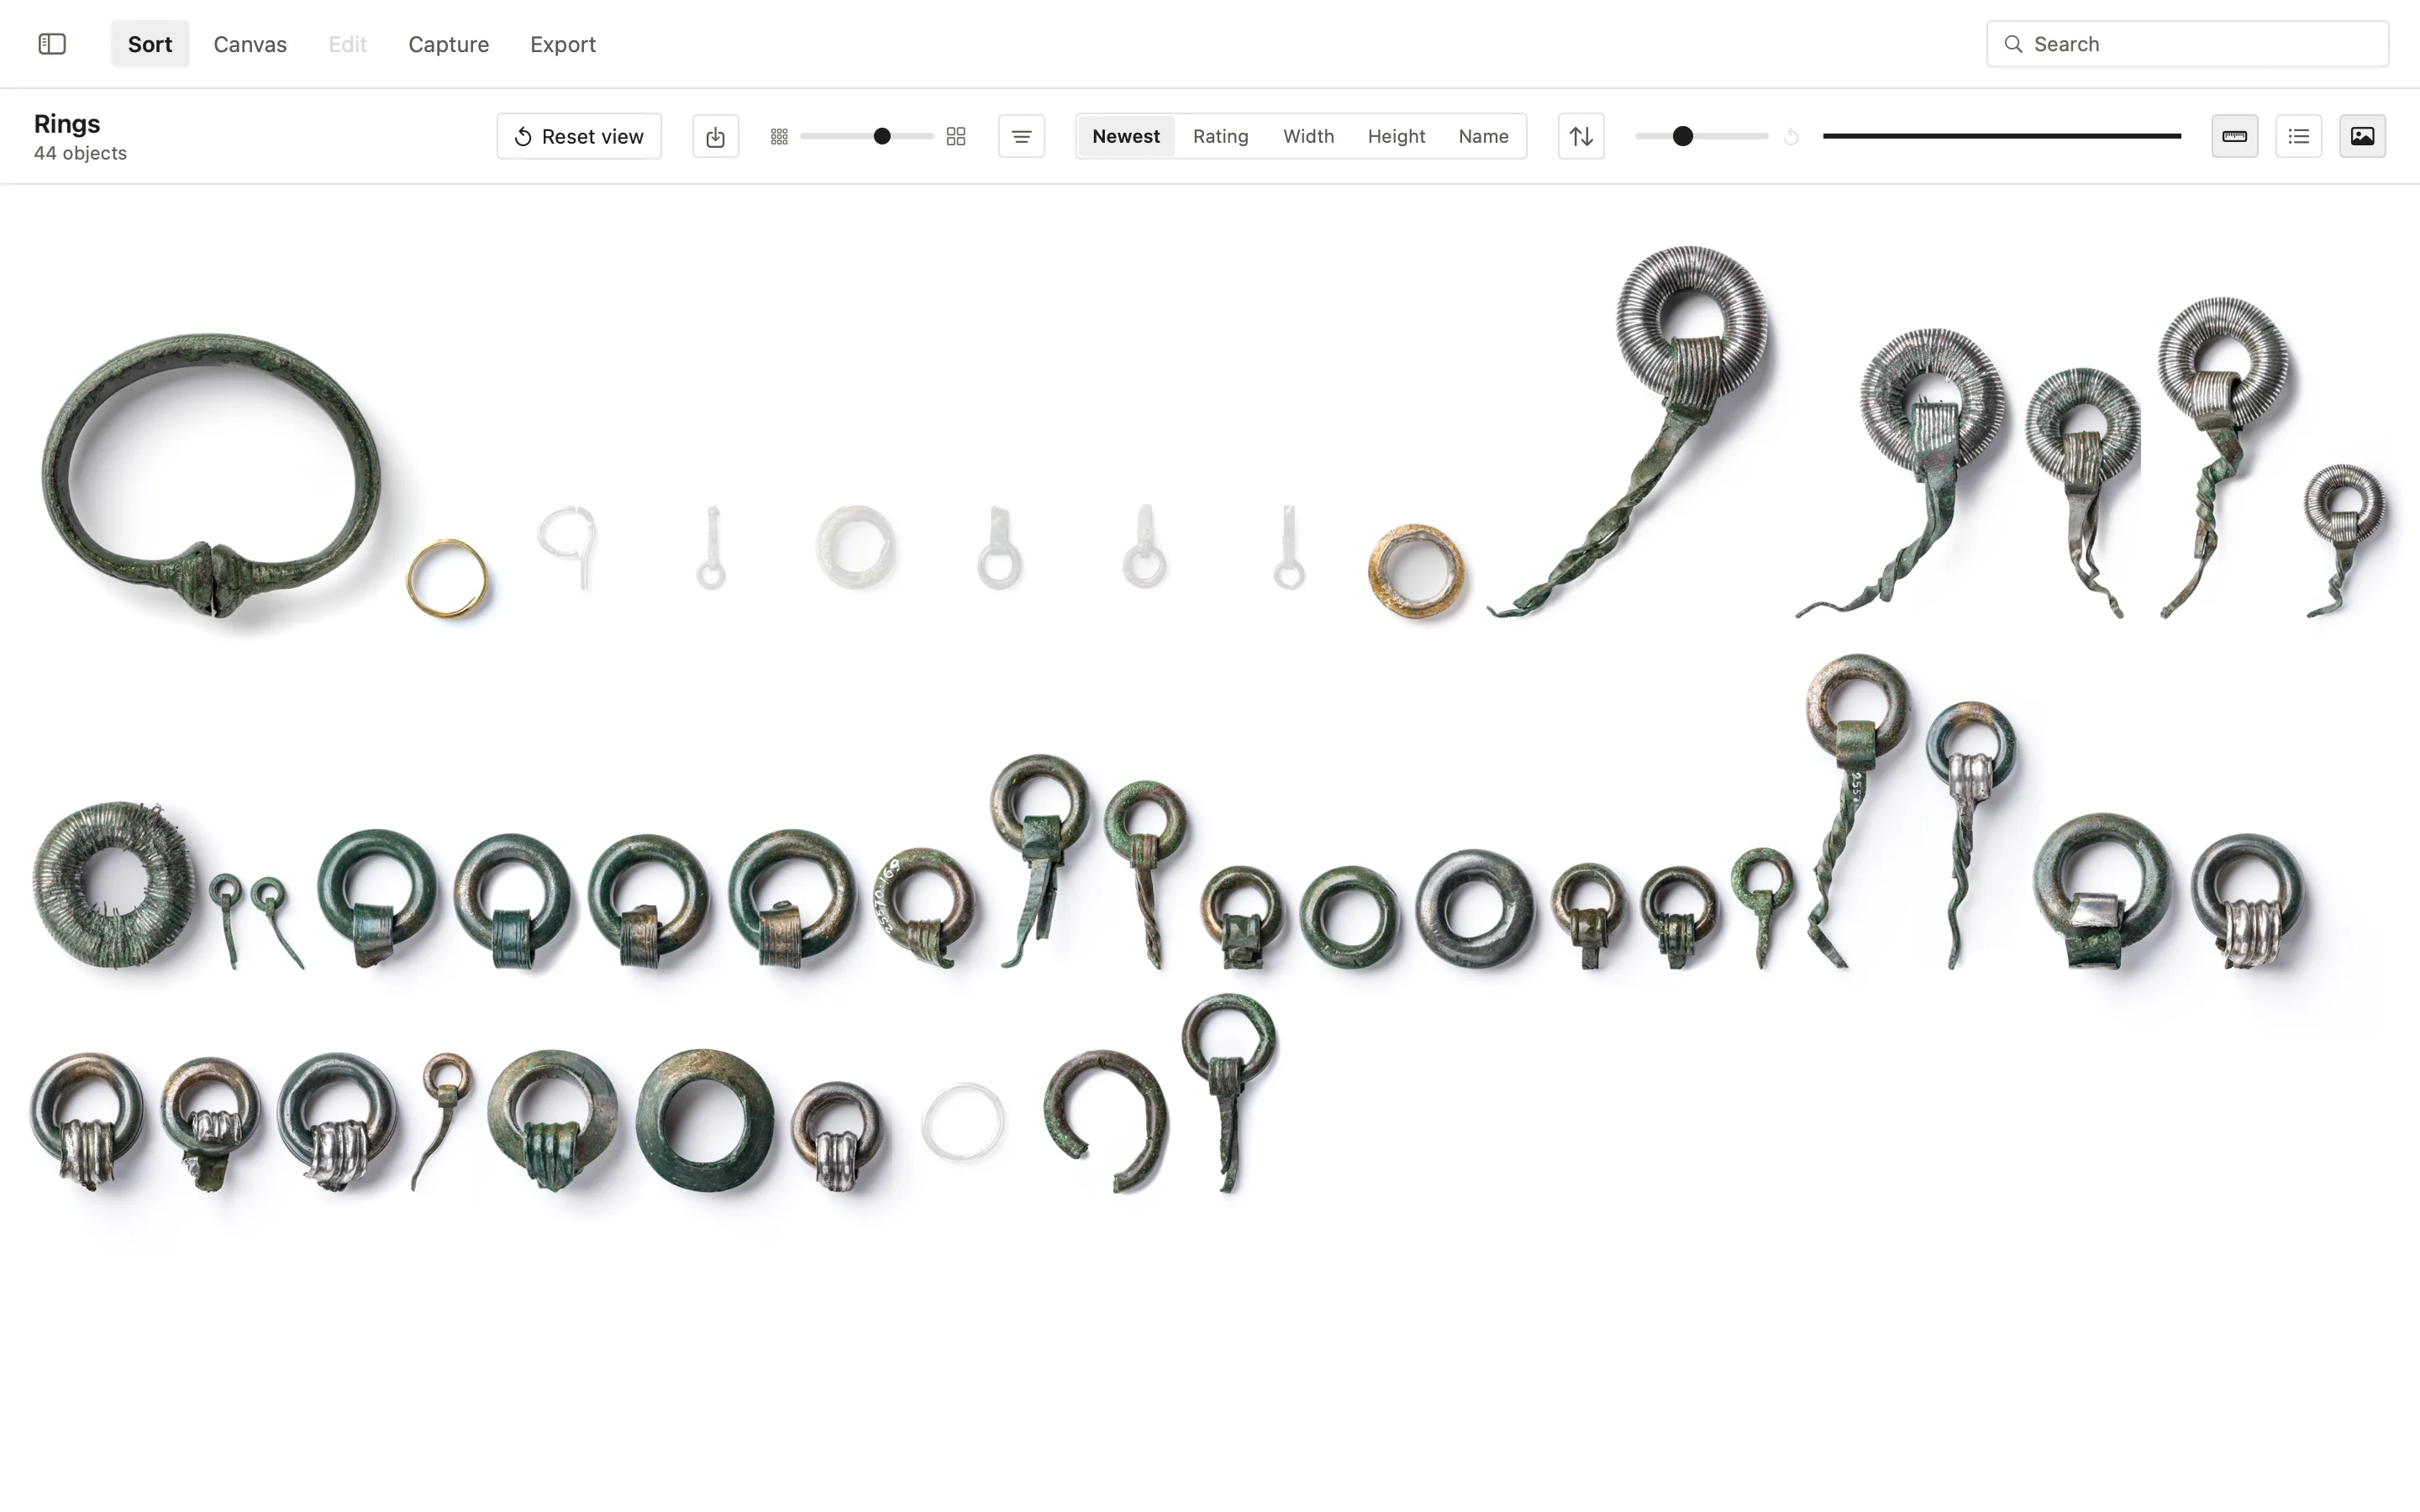This screenshot has height=1512, width=2420.
Task: Sort objects by Rating
Action: (1220, 136)
